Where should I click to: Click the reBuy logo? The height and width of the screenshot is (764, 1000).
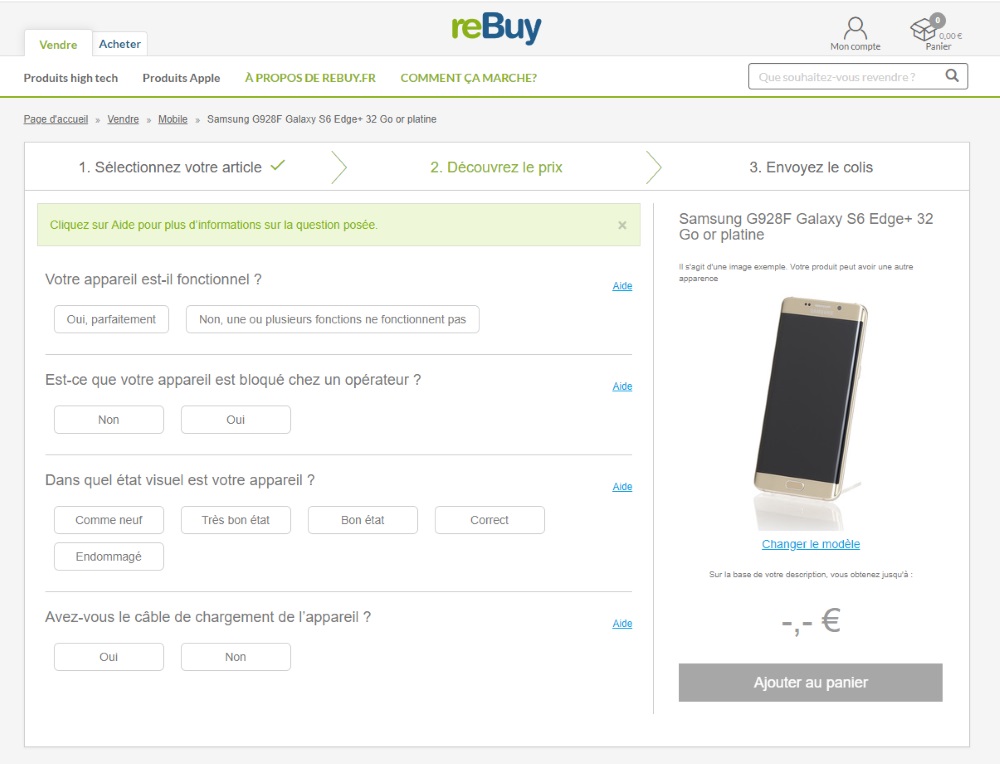(x=497, y=27)
